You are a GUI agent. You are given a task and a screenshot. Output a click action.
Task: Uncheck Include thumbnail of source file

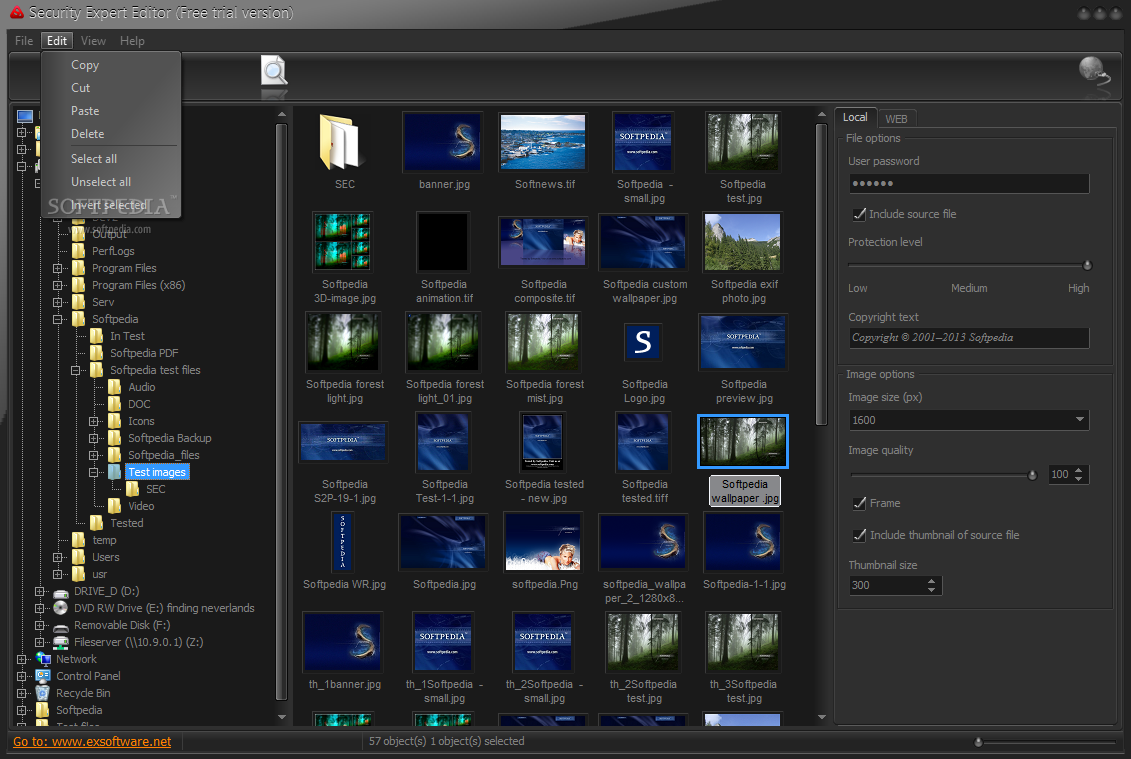(859, 535)
